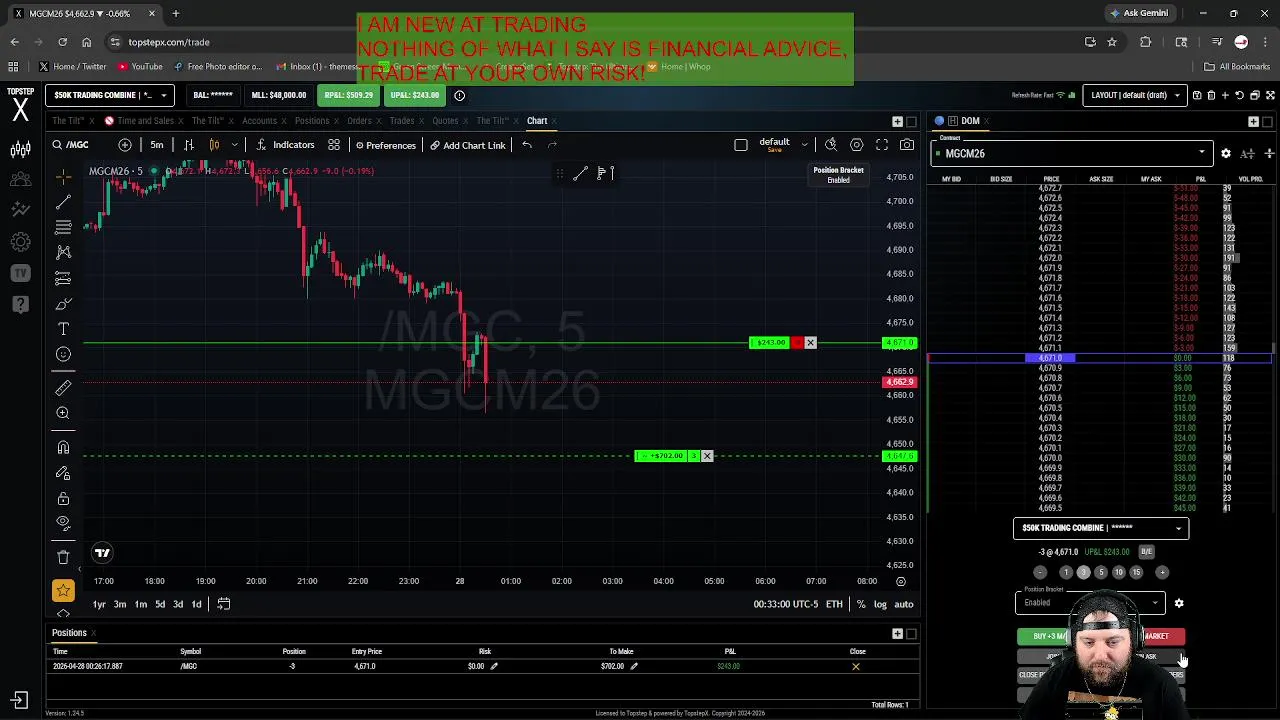Select the candlestick chart style icon

(214, 145)
